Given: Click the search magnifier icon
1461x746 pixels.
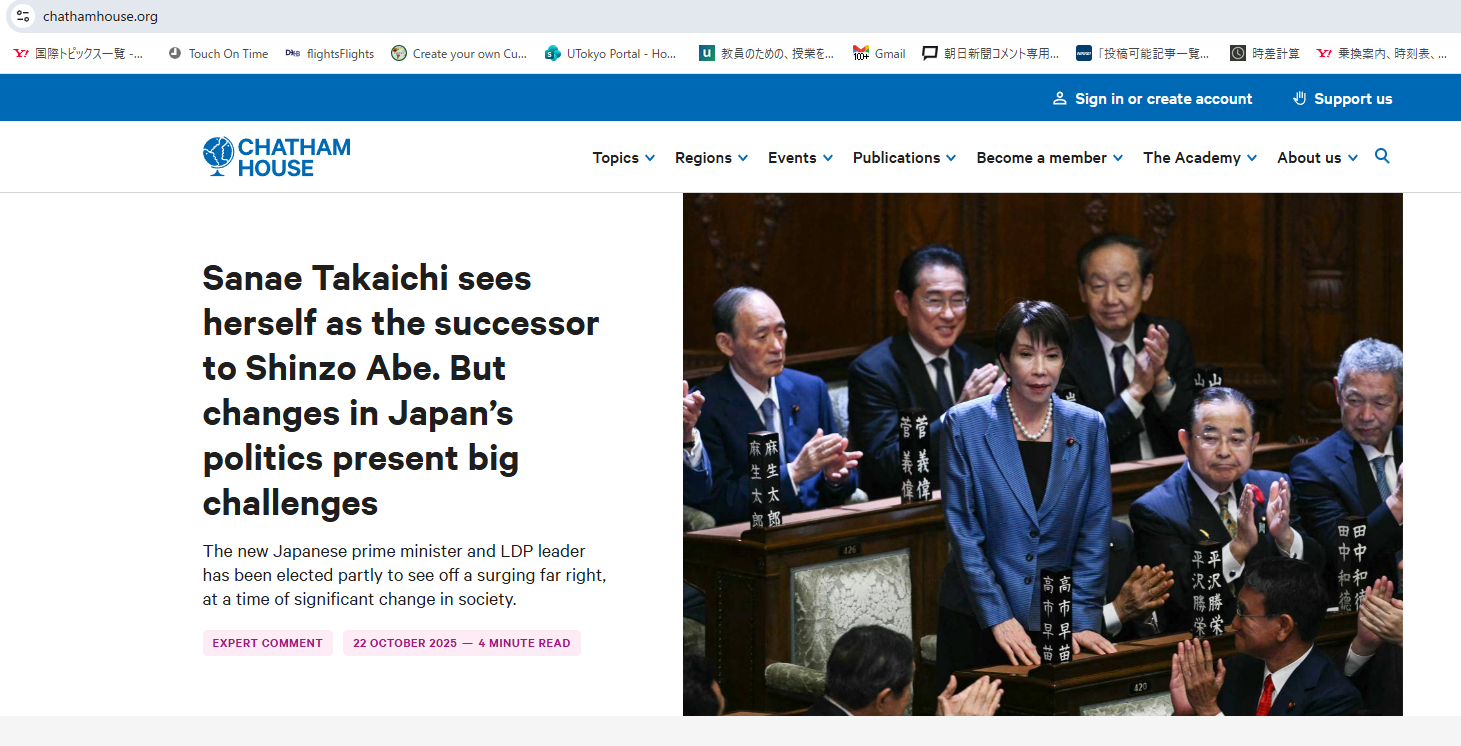Looking at the screenshot, I should point(1382,156).
